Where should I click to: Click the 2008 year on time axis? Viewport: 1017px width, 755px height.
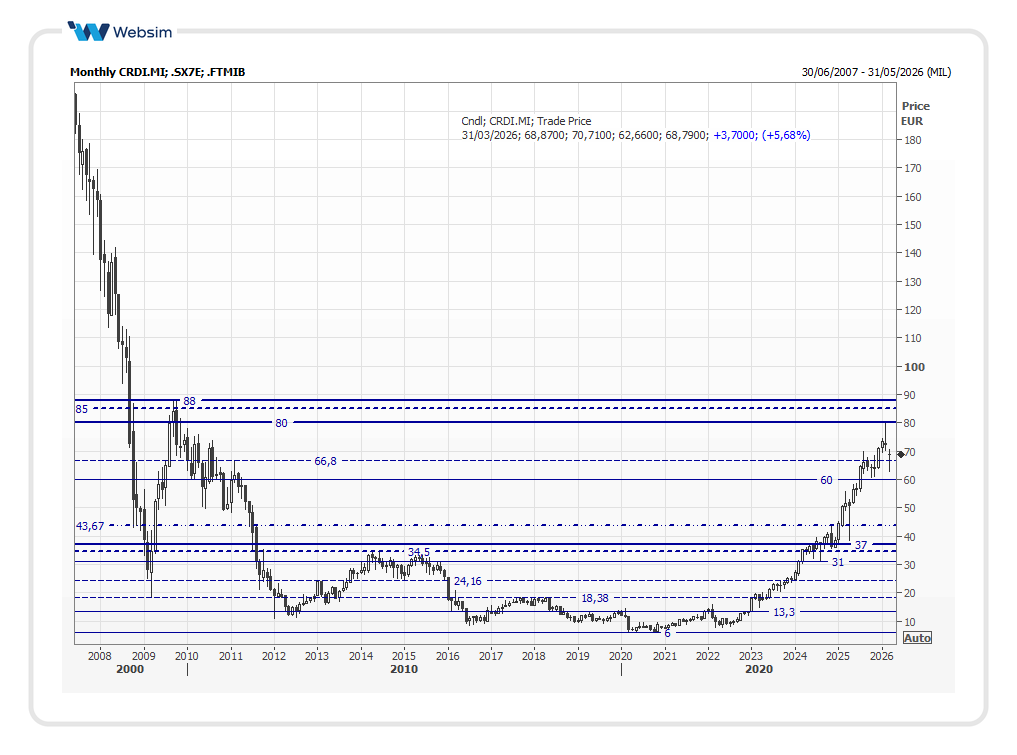coord(99,656)
